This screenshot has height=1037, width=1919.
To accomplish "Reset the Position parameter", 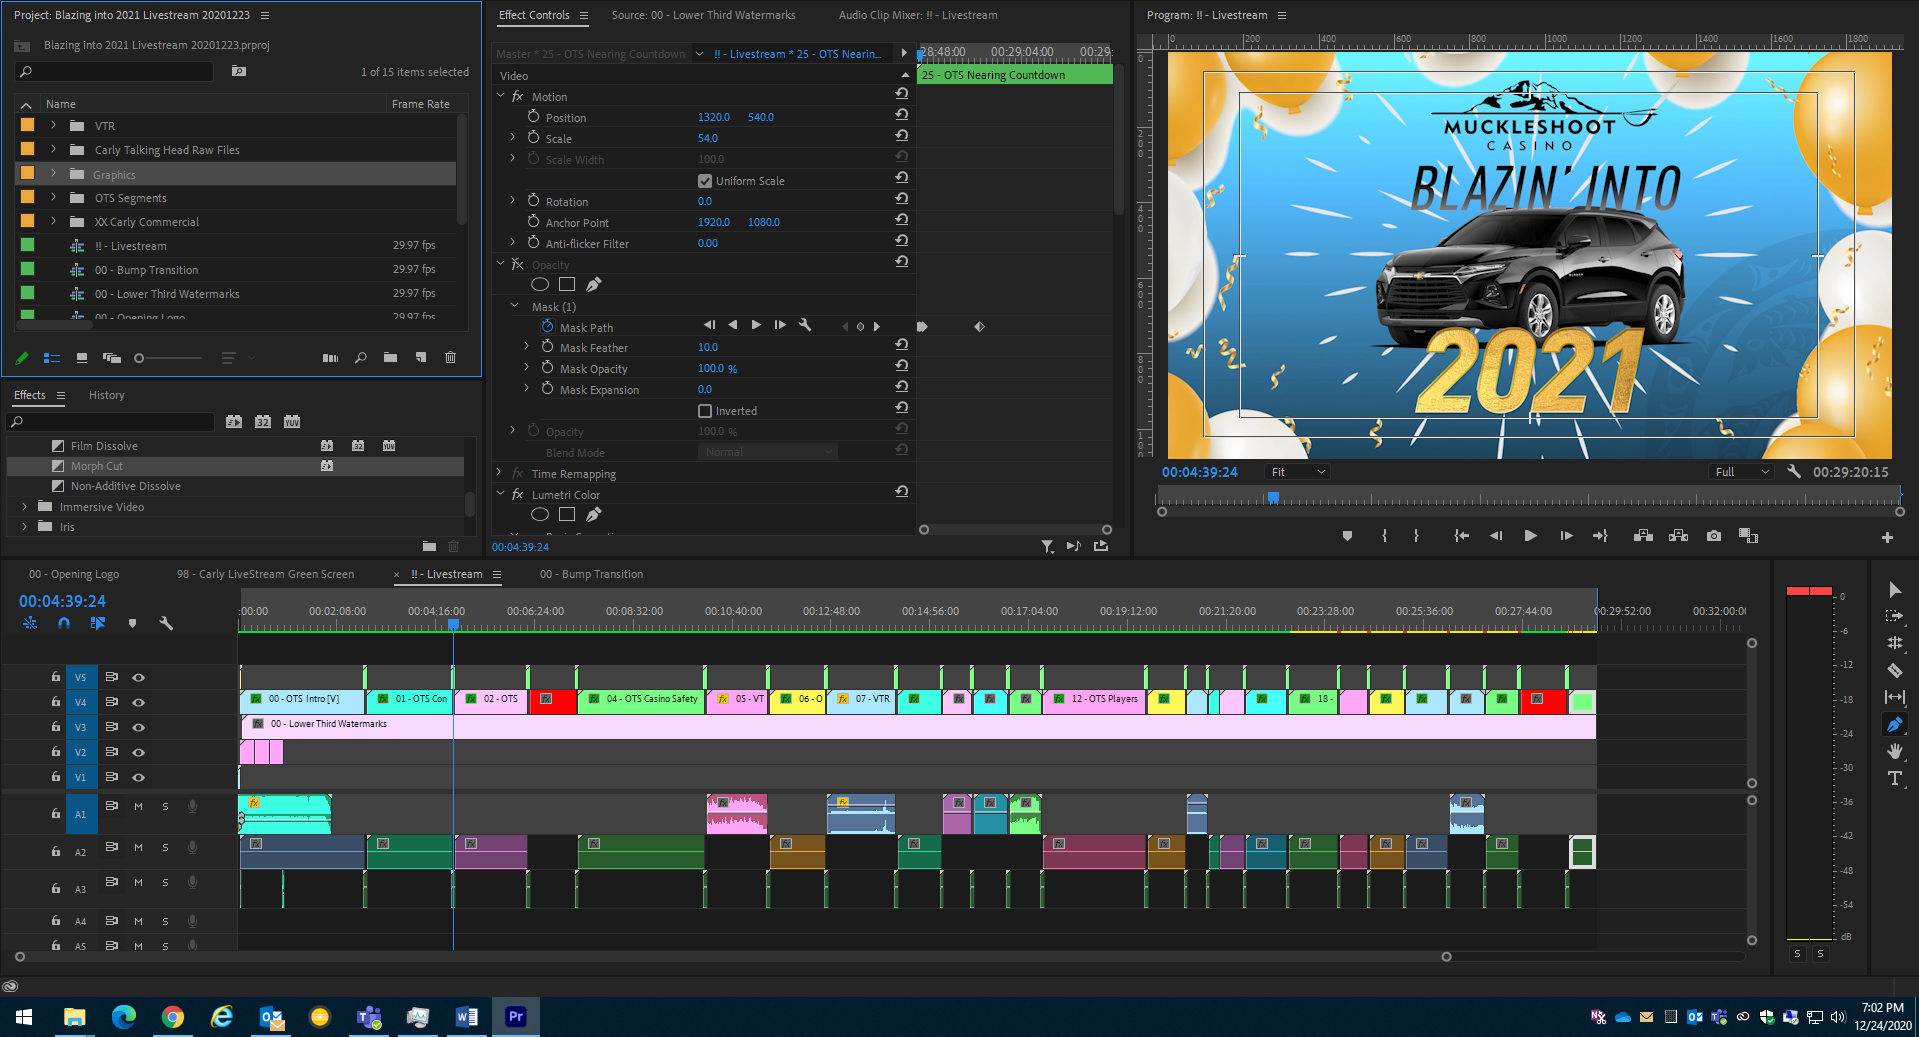I will [901, 117].
